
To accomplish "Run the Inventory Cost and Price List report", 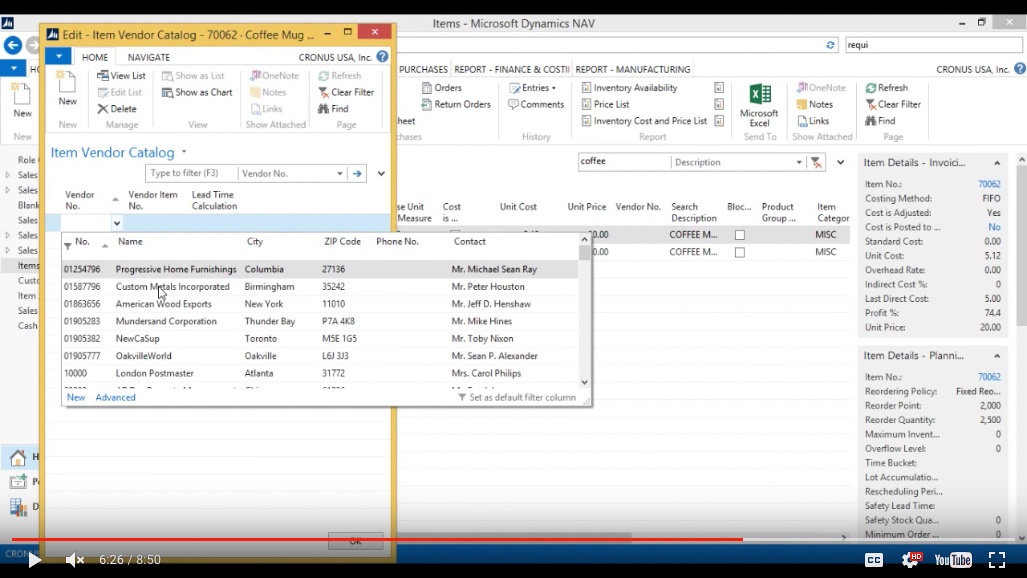I will click(x=644, y=121).
